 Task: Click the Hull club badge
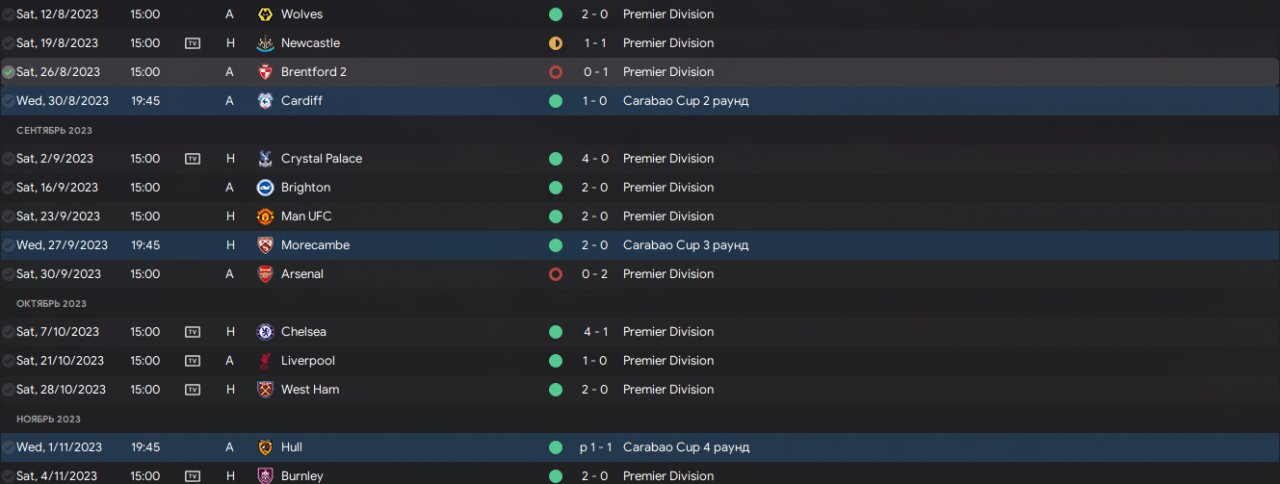(265, 447)
